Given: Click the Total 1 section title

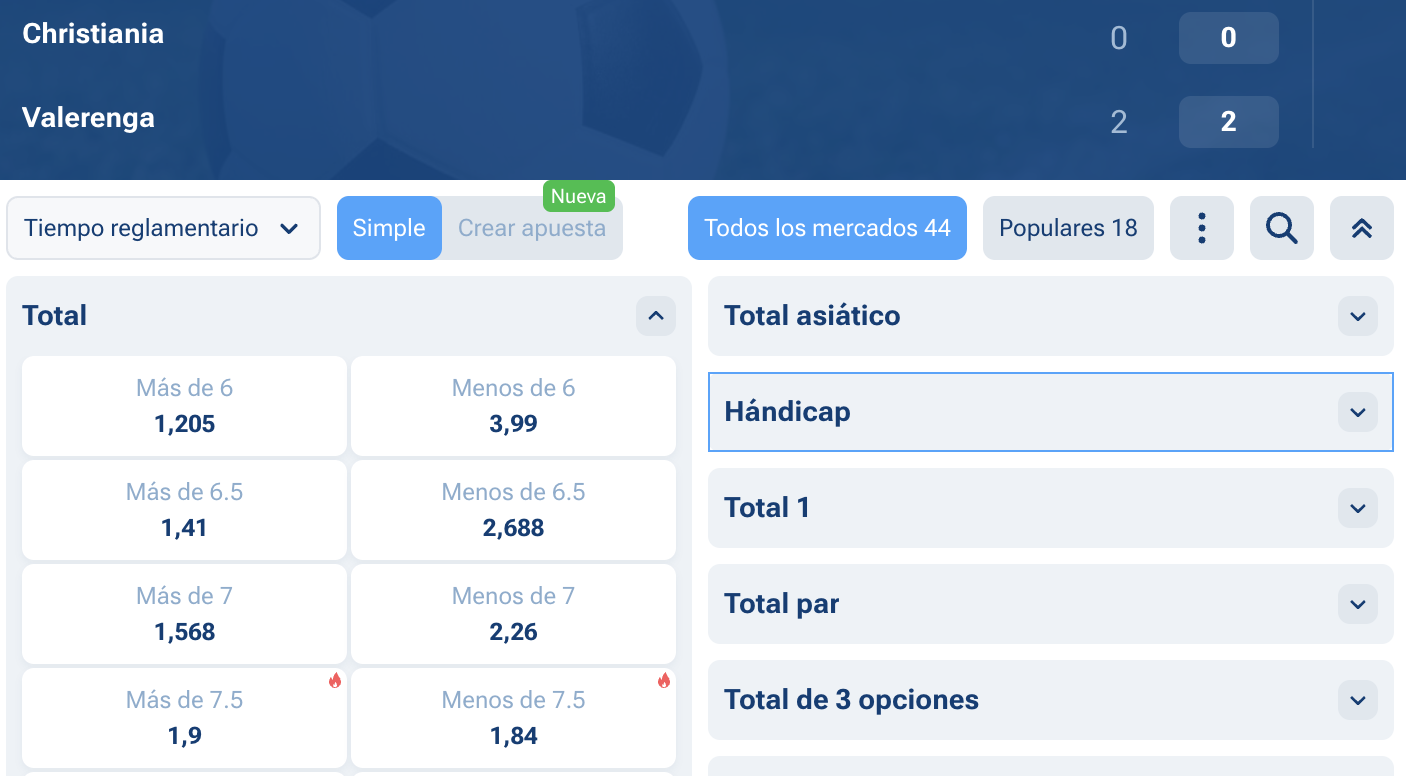Looking at the screenshot, I should (x=767, y=508).
